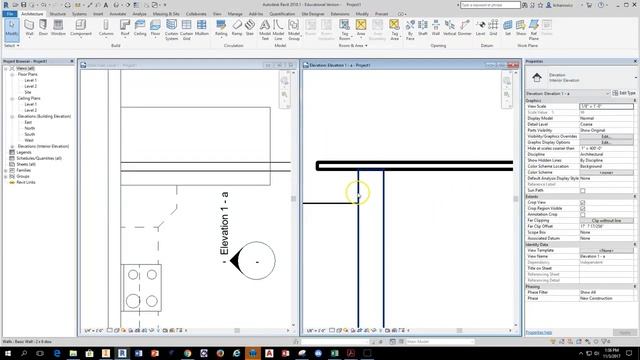Select the By Face opening tool
The height and width of the screenshot is (360, 640).
pos(410,30)
